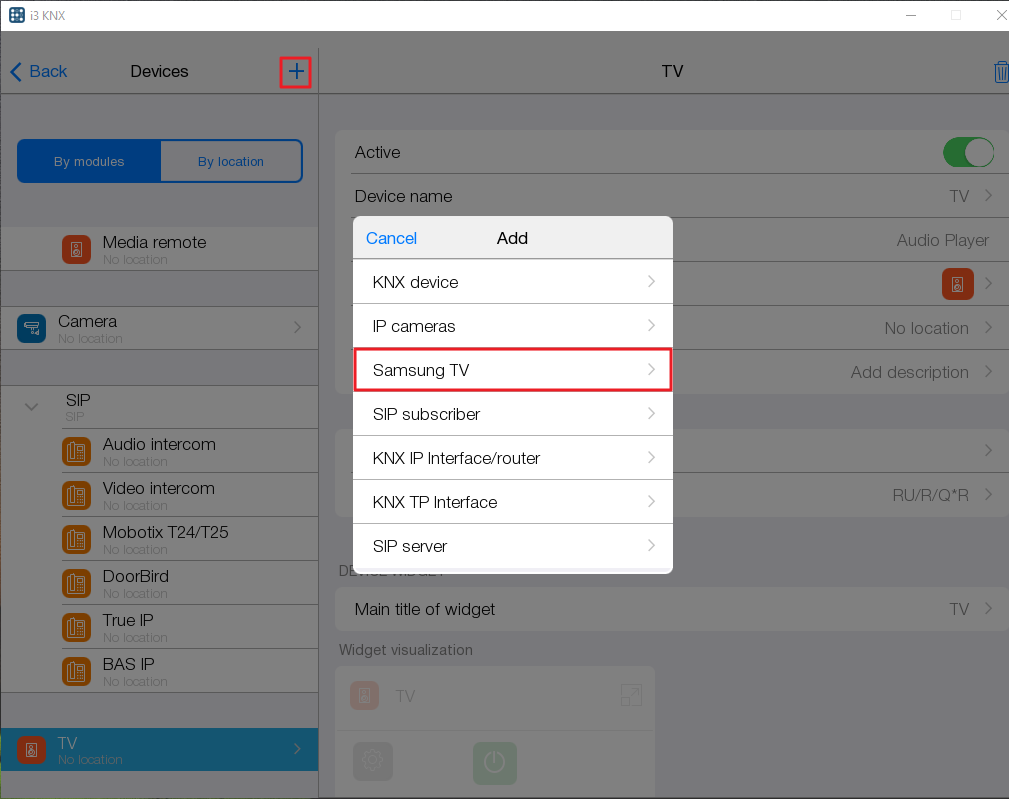Click the widget power button icon

click(494, 762)
